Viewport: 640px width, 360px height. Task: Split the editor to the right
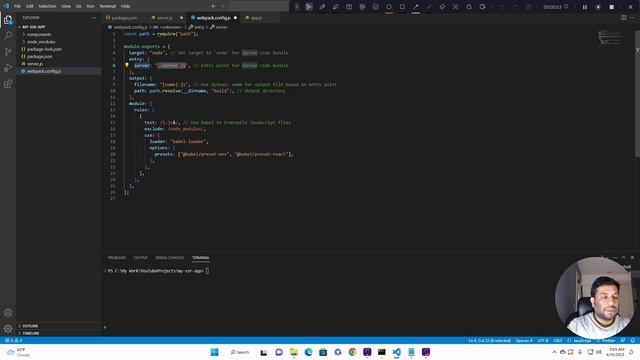tap(624, 18)
